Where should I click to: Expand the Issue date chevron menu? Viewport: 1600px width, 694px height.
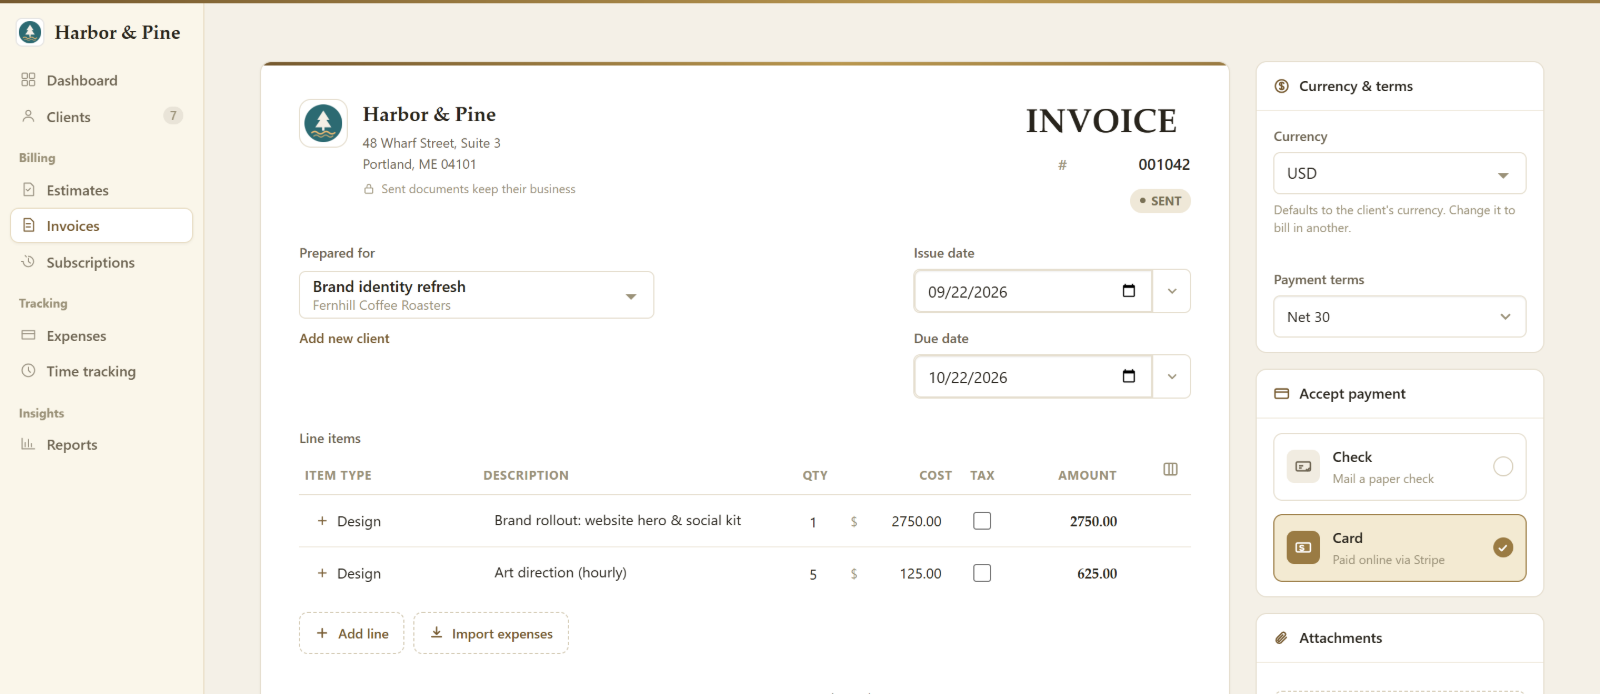1172,291
